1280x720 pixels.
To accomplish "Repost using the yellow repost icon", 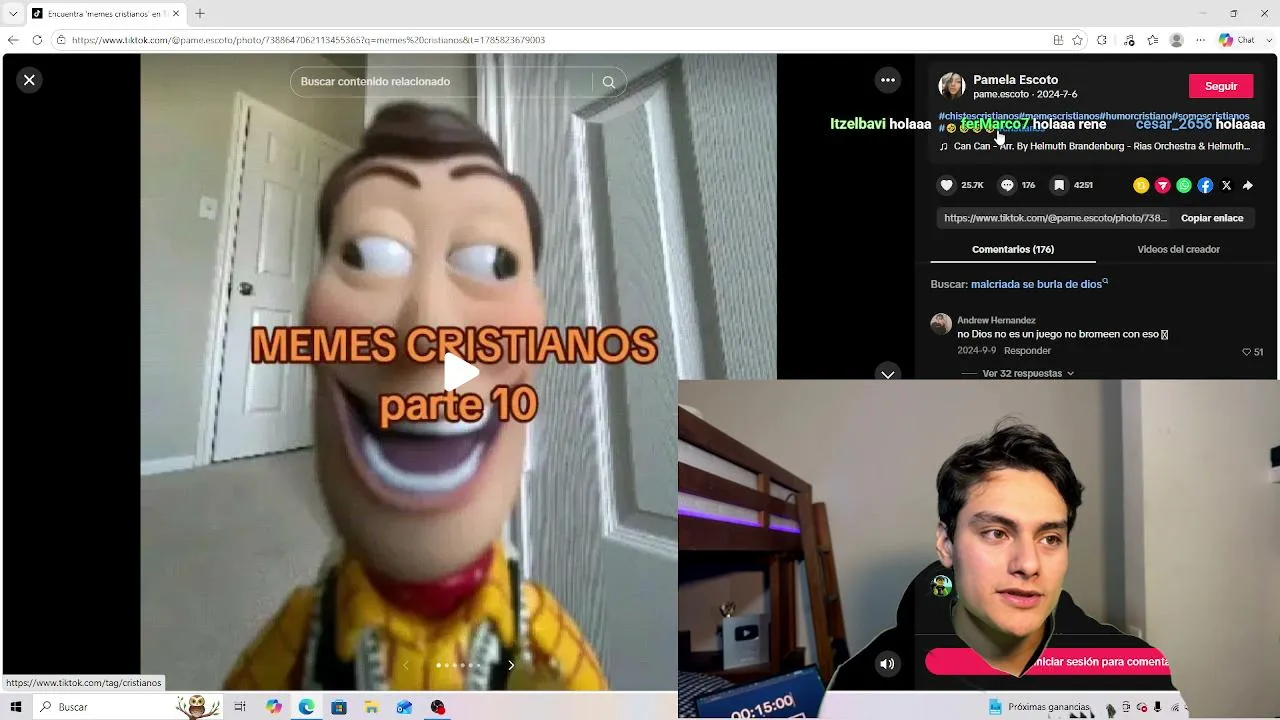I will 1141,185.
